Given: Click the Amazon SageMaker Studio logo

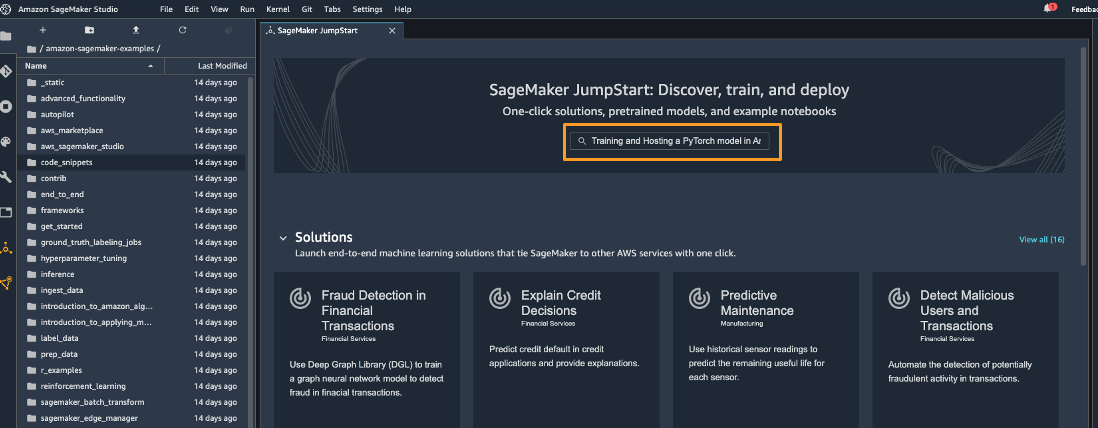Looking at the screenshot, I should (7, 9).
